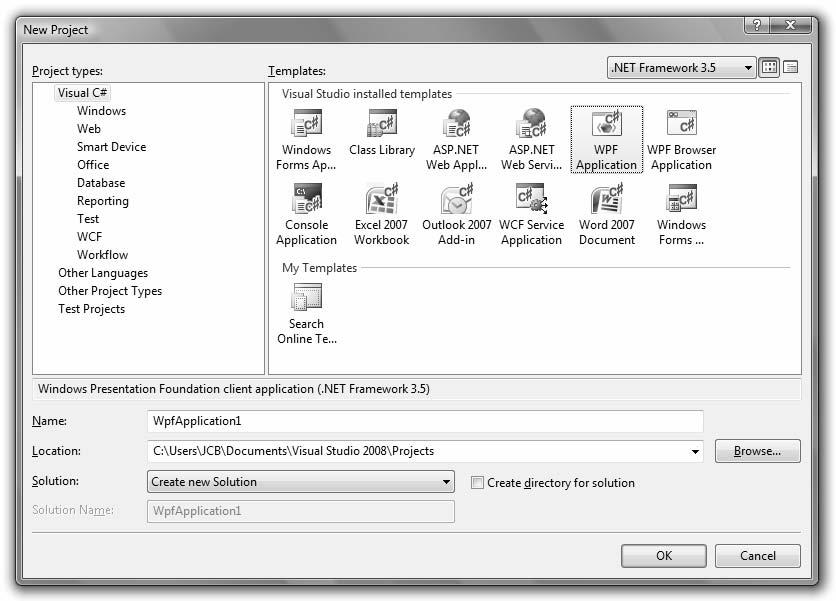Image resolution: width=836 pixels, height=601 pixels.
Task: Select the ASP.NET Web Appl... template
Action: 456,140
